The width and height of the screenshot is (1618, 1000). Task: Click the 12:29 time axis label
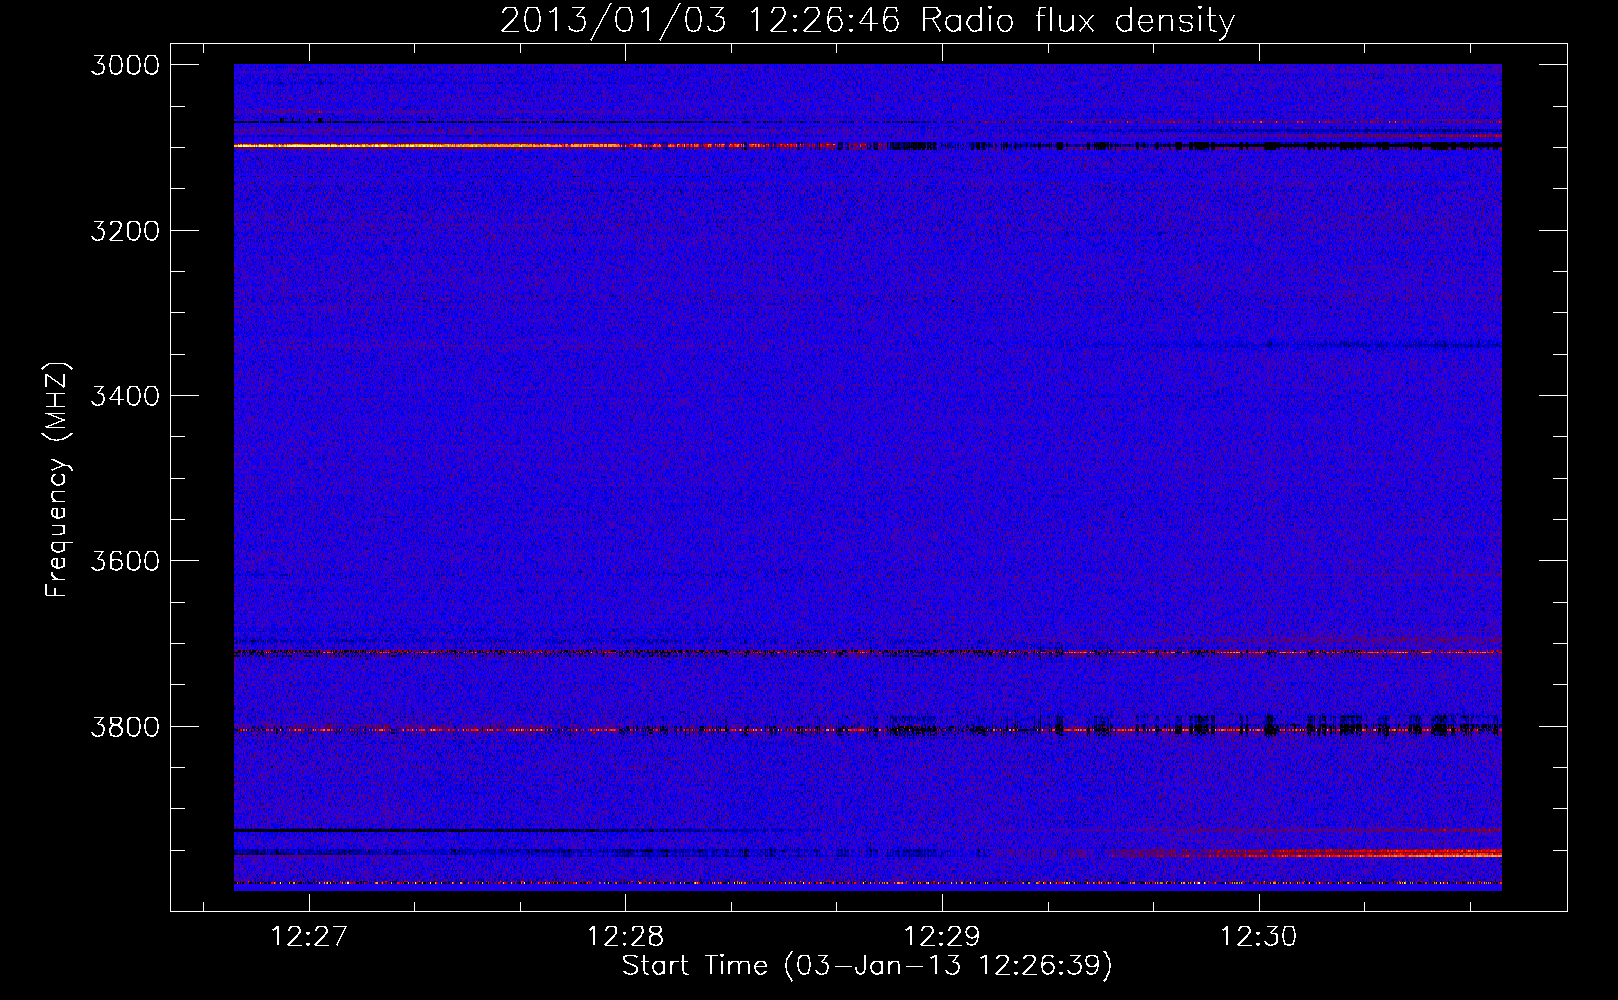point(942,936)
